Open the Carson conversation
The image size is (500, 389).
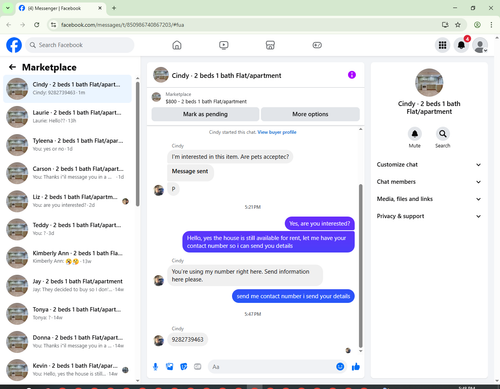67,173
